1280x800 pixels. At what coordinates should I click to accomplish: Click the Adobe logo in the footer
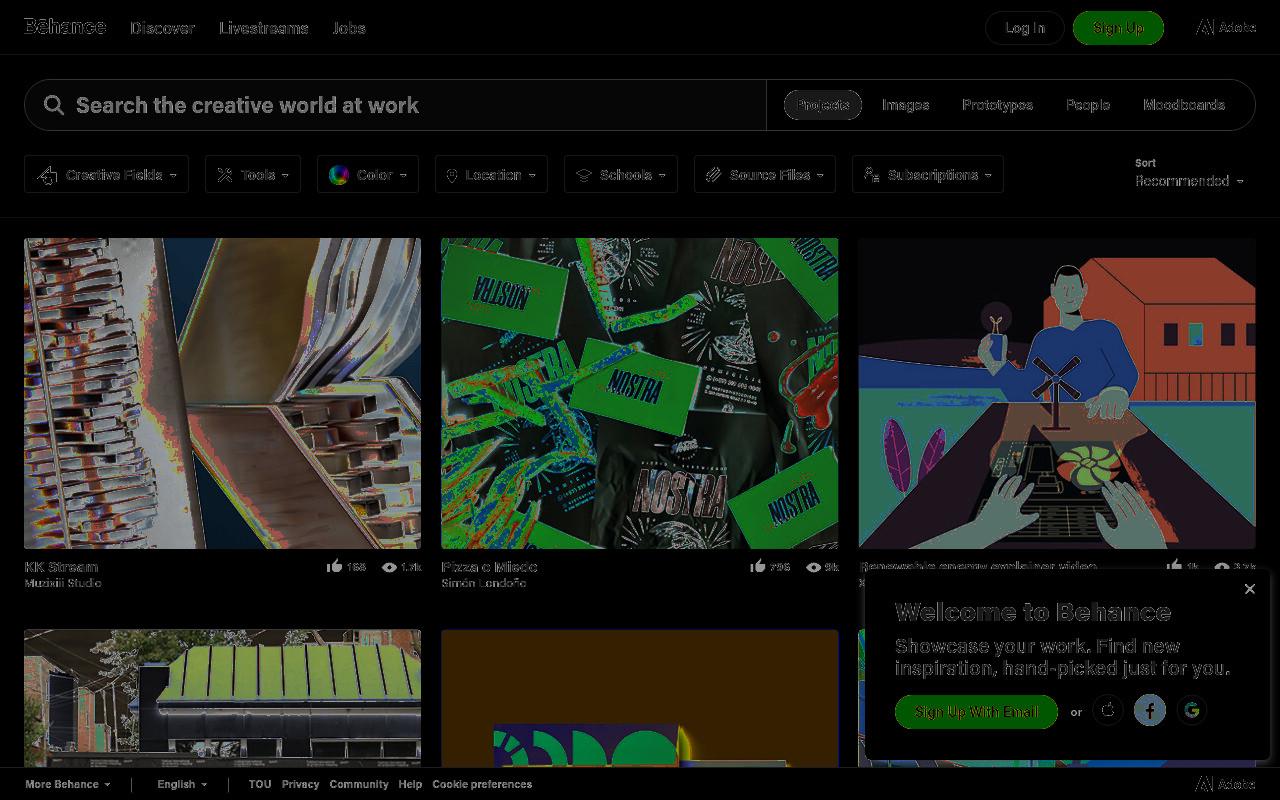pos(1226,784)
